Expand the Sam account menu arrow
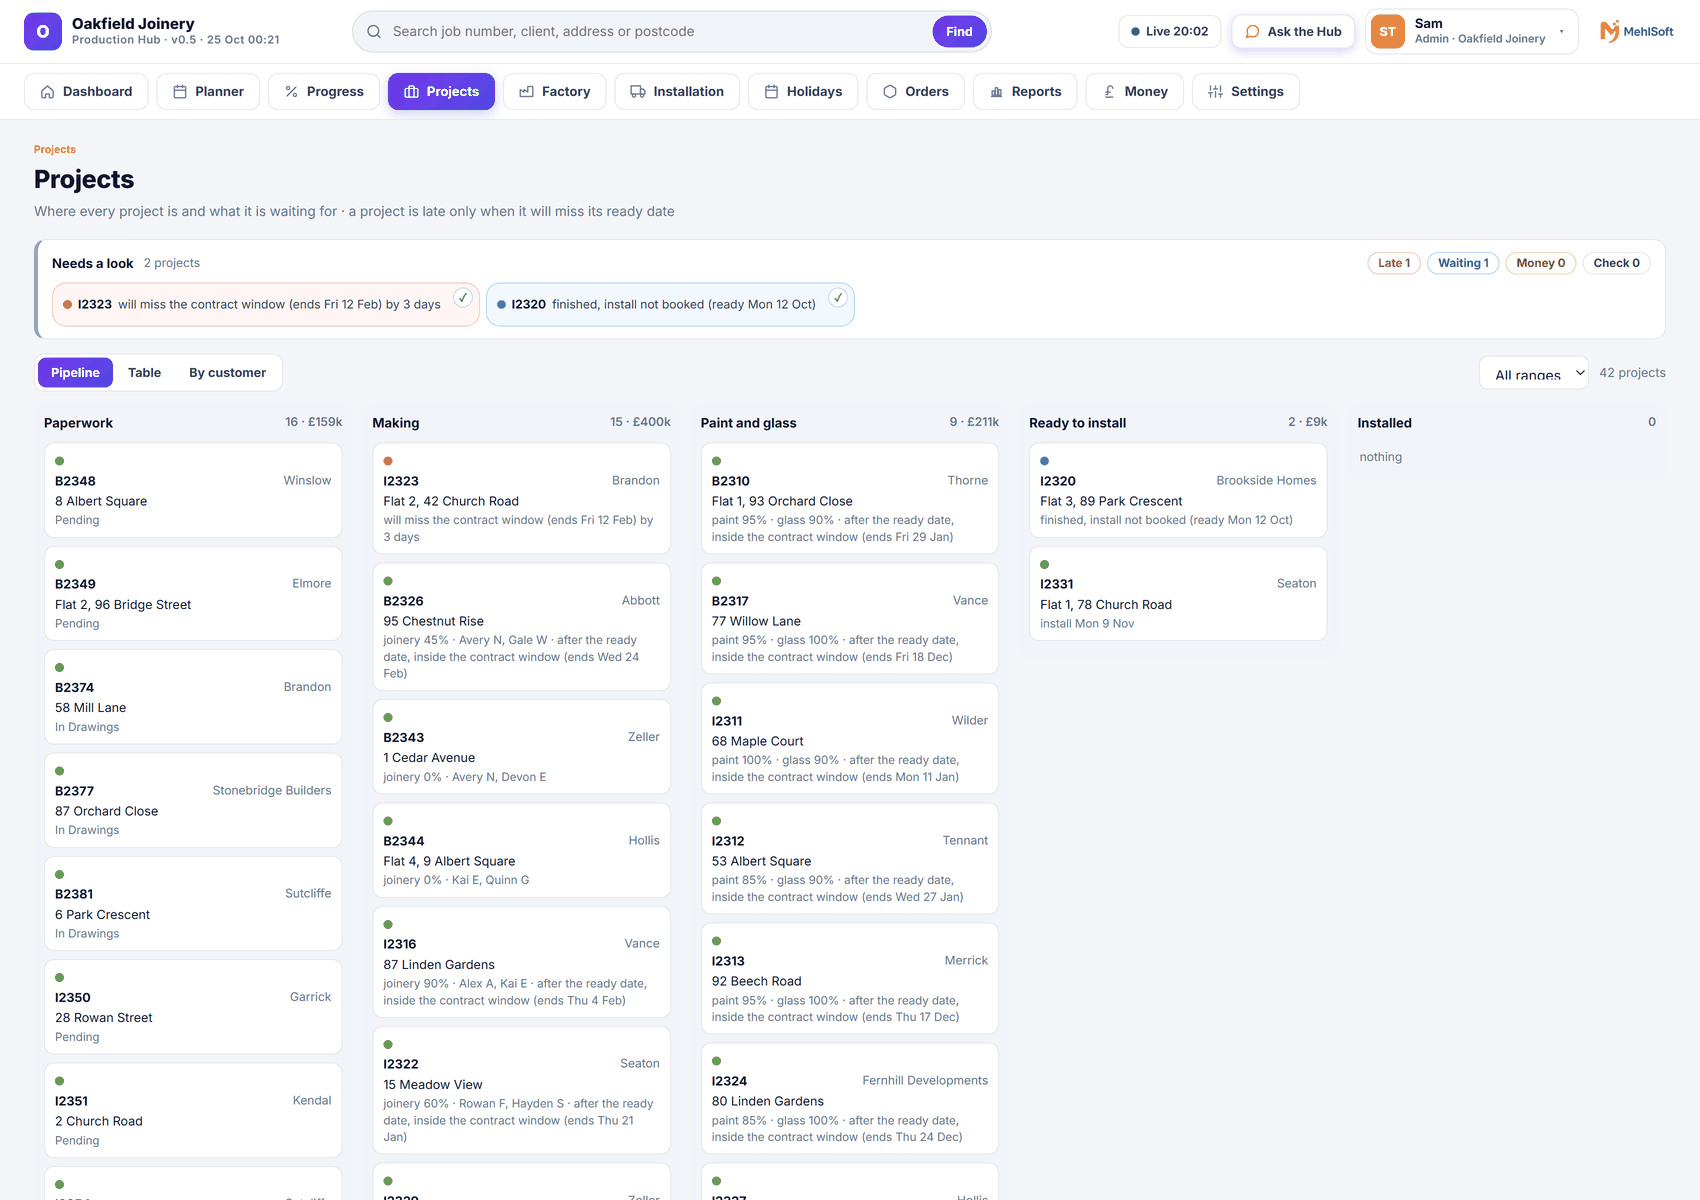1700x1200 pixels. 1561,32
